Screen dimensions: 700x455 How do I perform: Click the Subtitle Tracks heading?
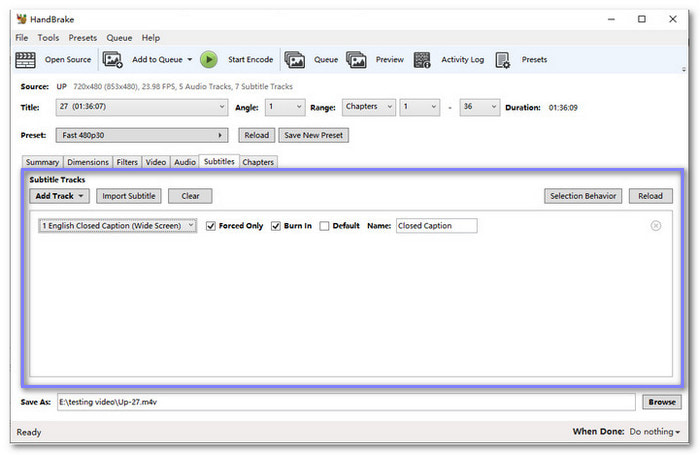point(57,180)
